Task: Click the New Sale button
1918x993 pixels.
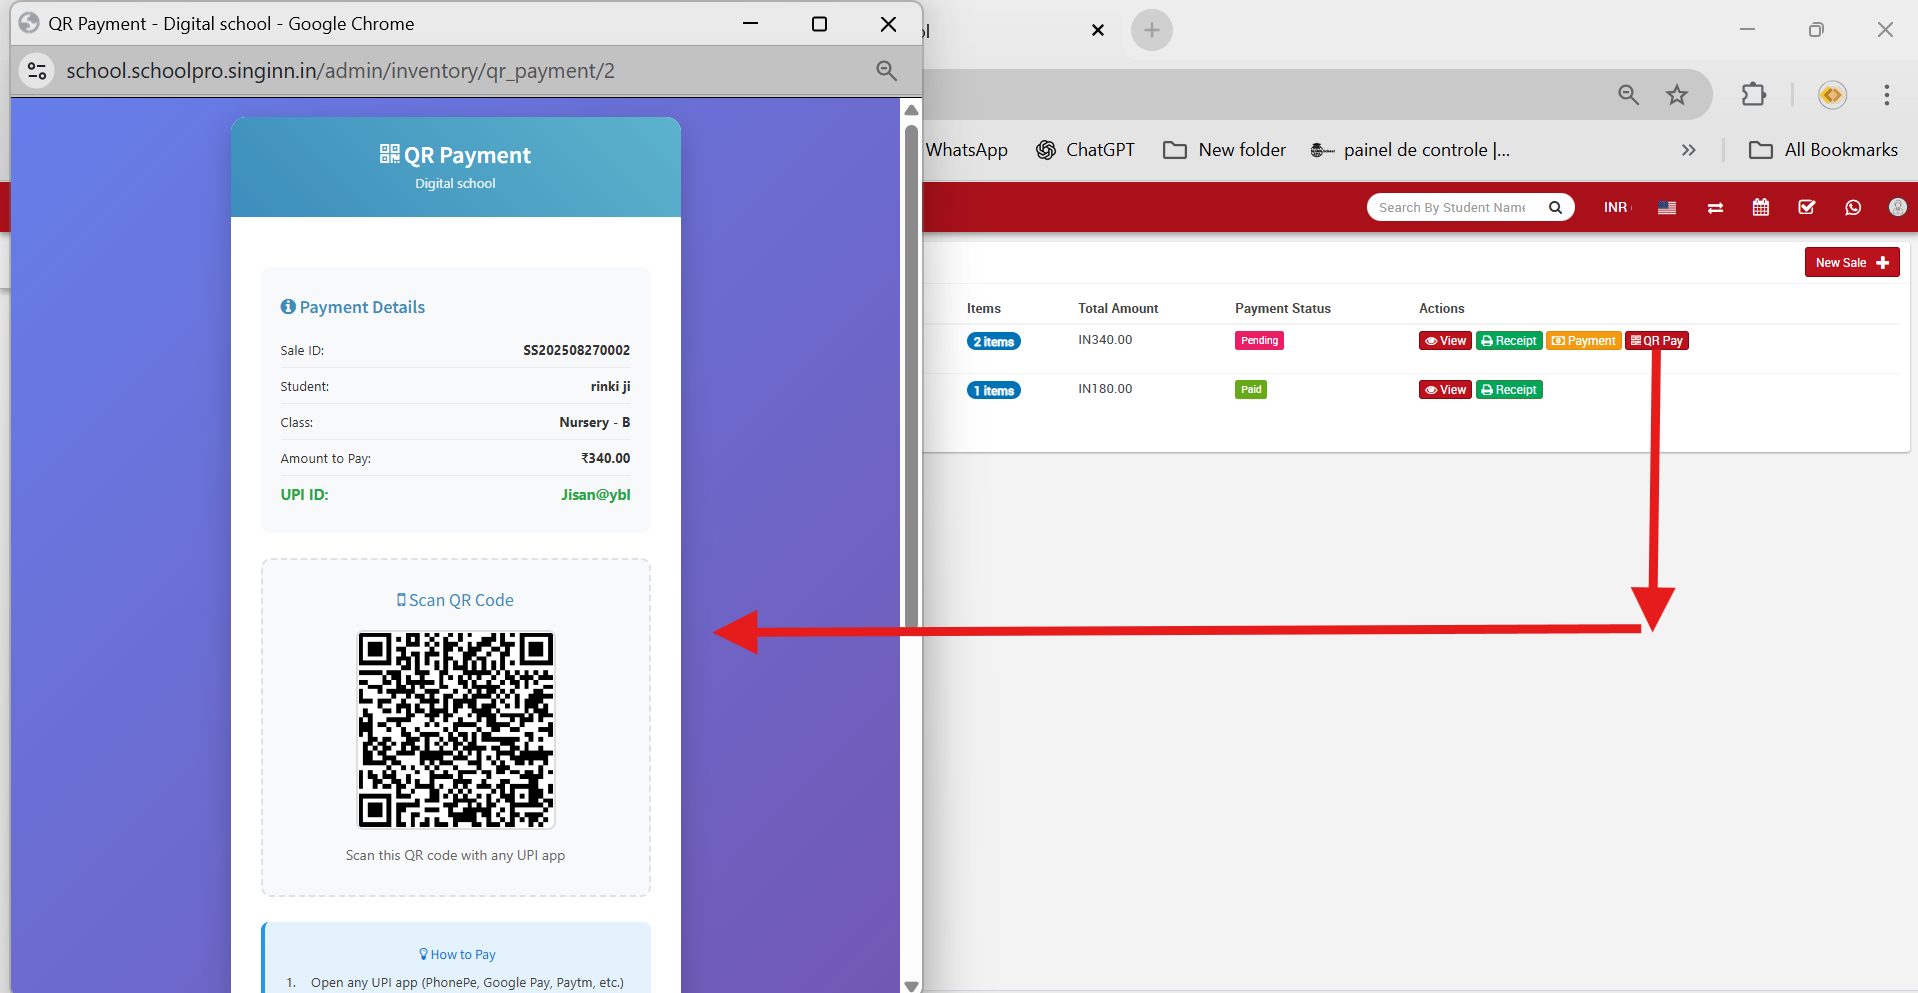Action: (1851, 263)
